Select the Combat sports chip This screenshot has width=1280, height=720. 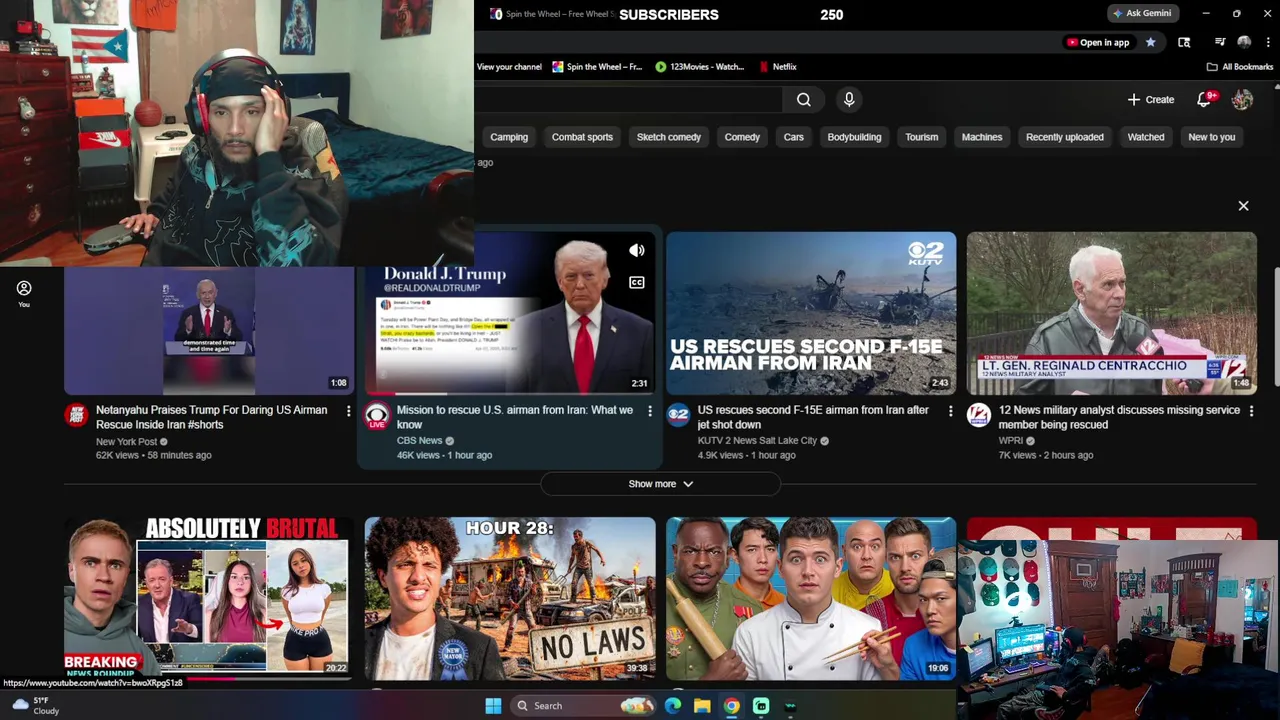click(x=582, y=137)
